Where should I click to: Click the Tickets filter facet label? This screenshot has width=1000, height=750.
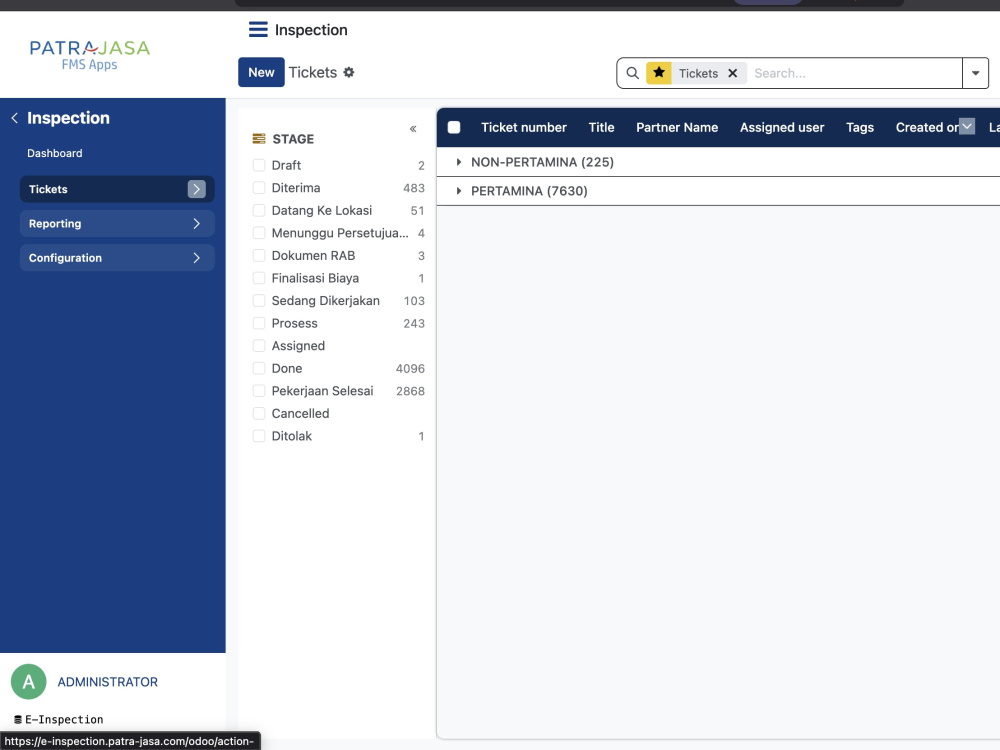[698, 73]
